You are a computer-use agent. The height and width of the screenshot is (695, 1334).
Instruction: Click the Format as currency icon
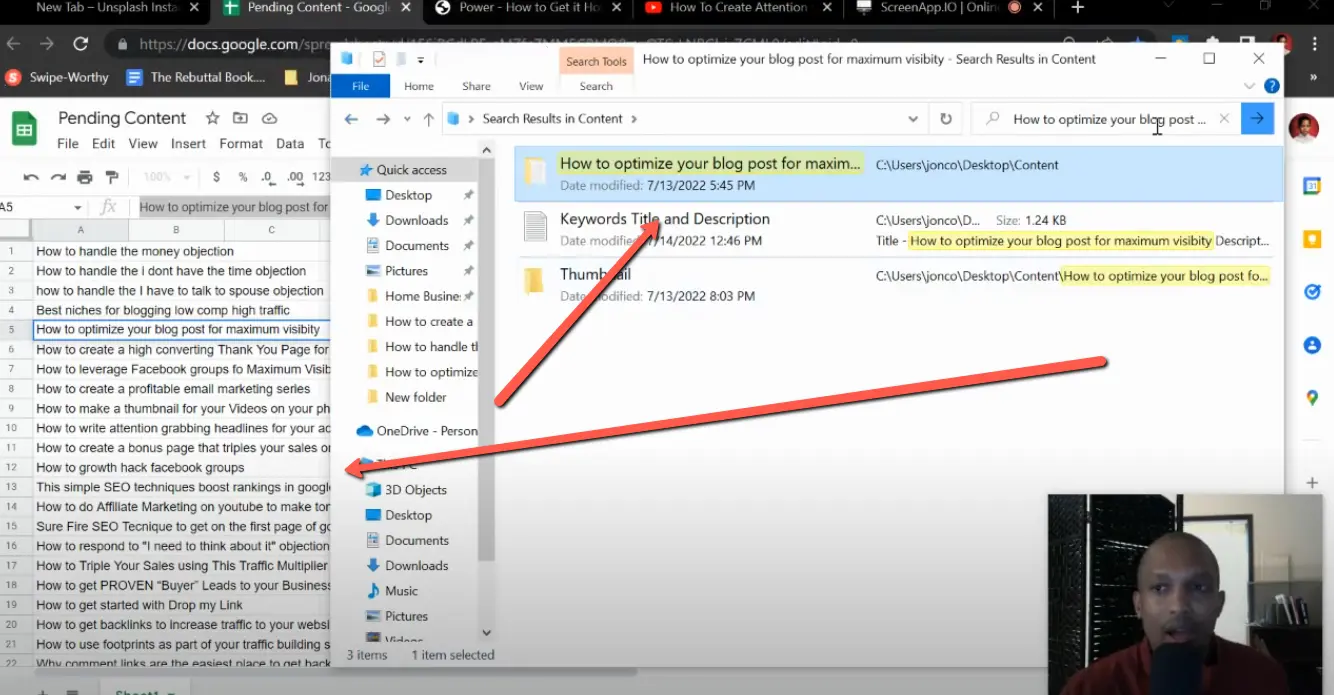(217, 177)
